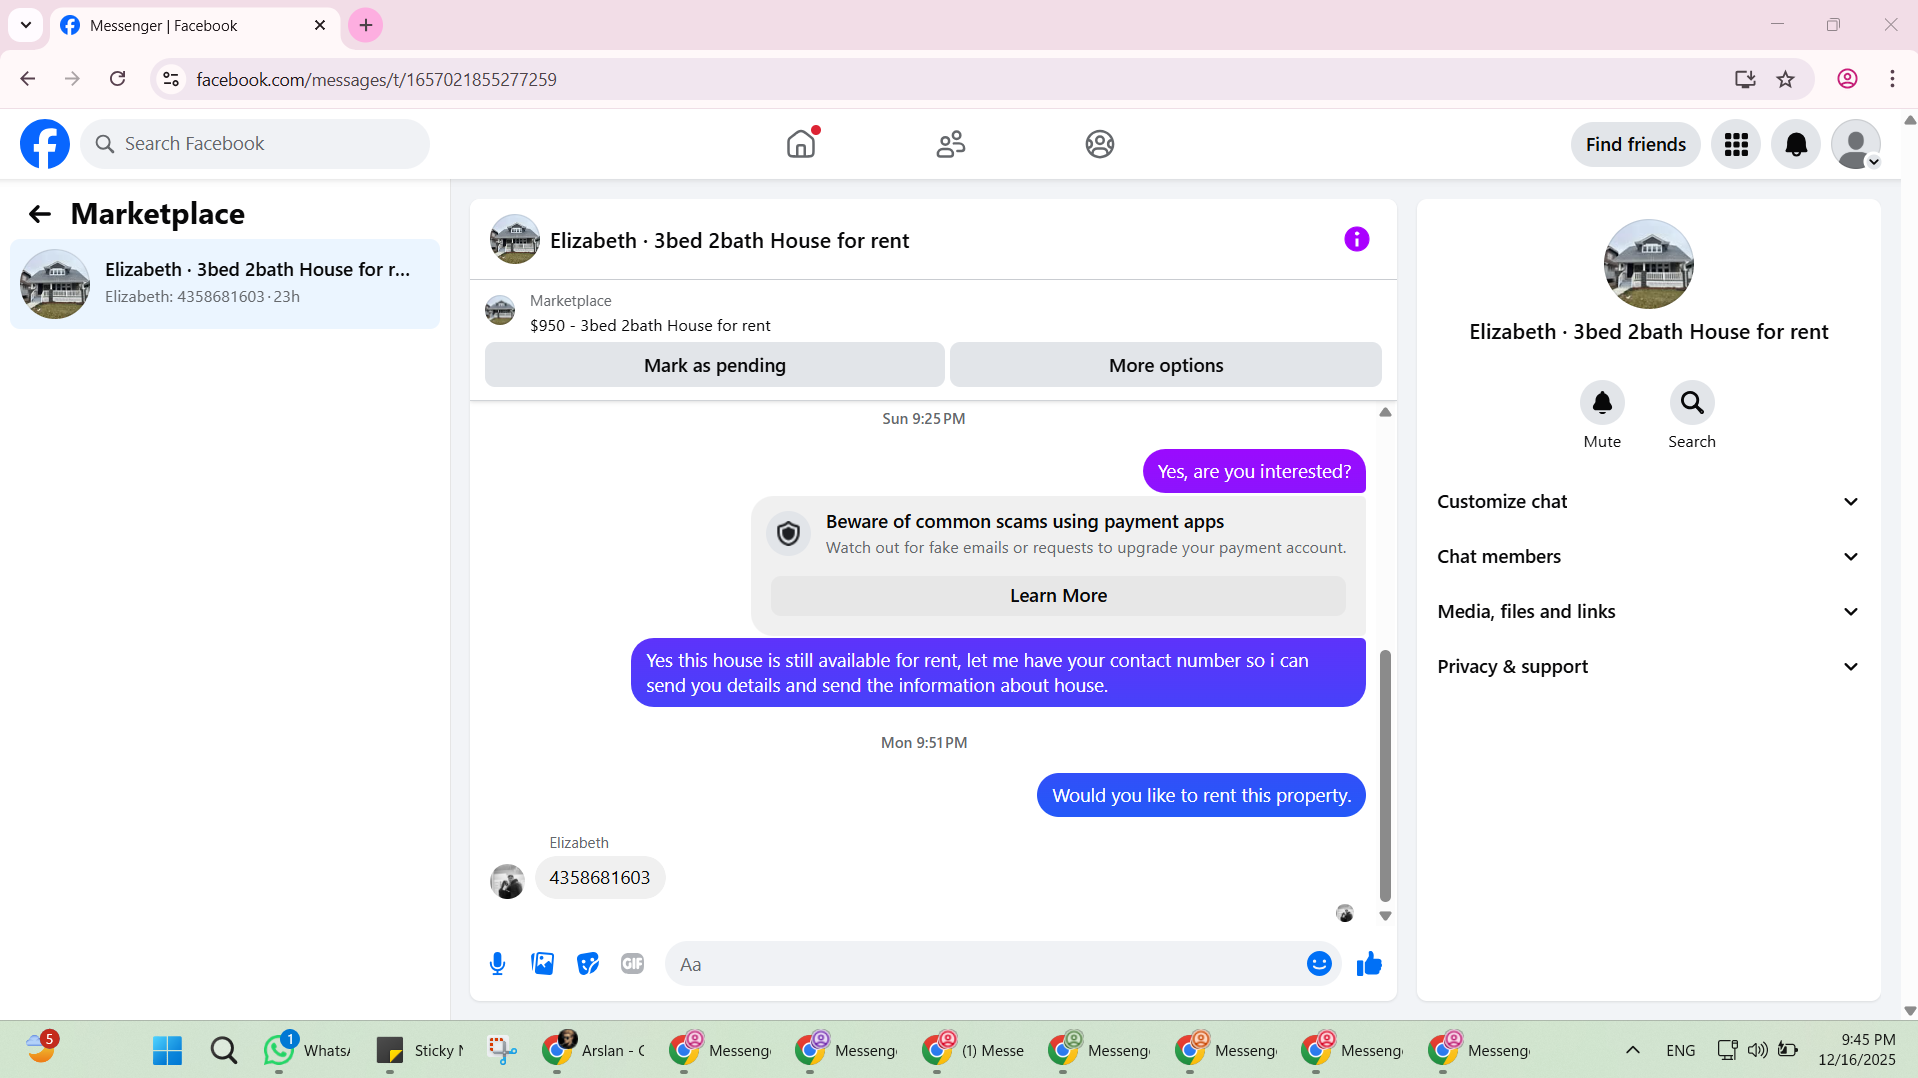This screenshot has height=1078, width=1918.
Task: Open the Facebook home logo
Action: click(45, 144)
